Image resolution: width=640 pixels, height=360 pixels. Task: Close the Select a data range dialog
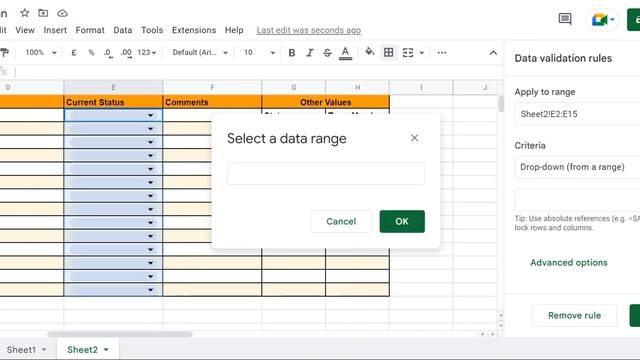(x=414, y=138)
